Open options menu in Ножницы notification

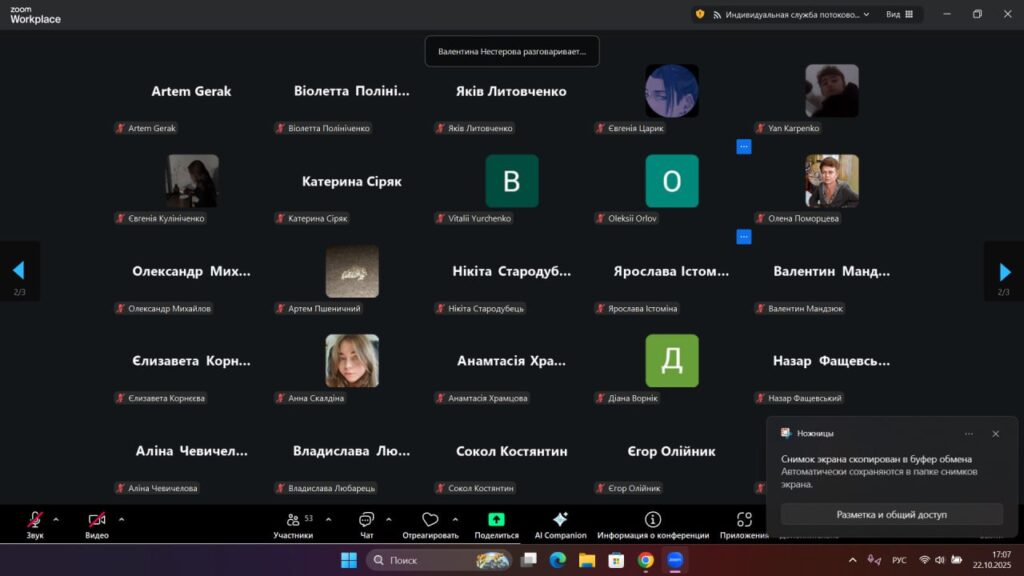pos(968,433)
